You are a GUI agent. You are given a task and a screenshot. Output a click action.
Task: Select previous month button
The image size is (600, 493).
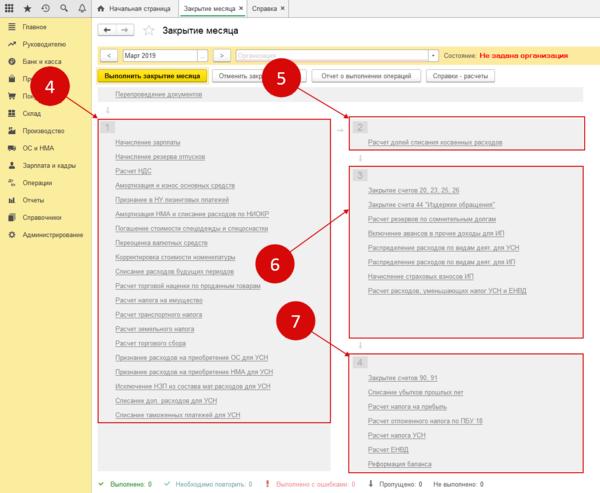coord(109,56)
